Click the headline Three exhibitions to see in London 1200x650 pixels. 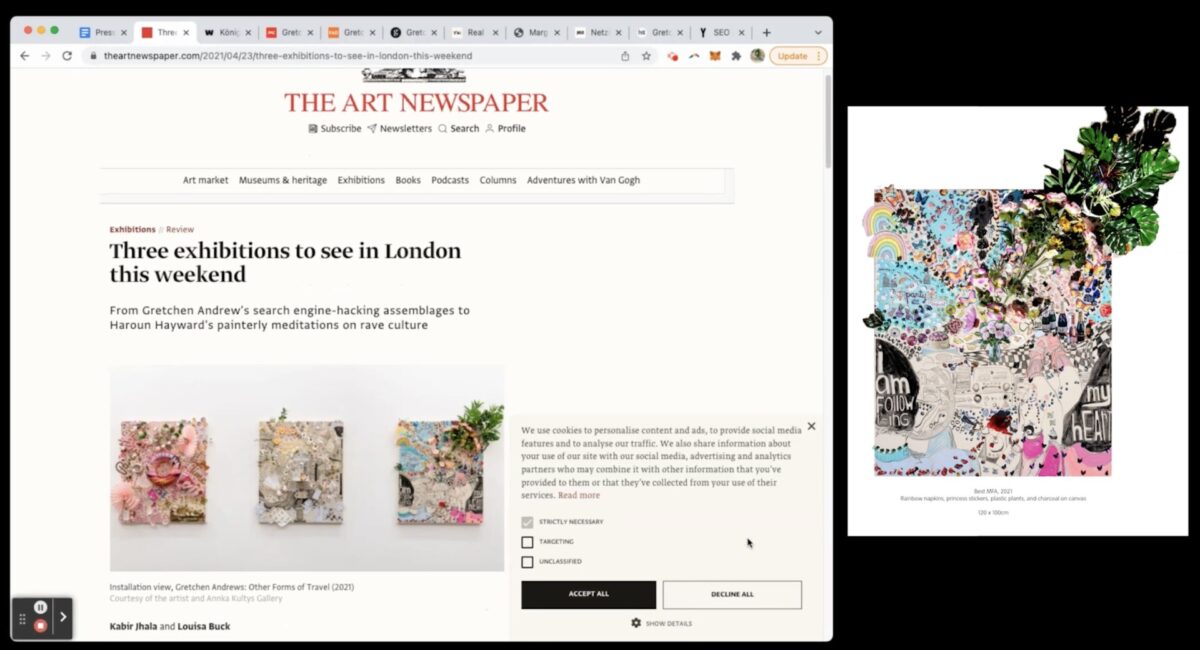(x=285, y=262)
